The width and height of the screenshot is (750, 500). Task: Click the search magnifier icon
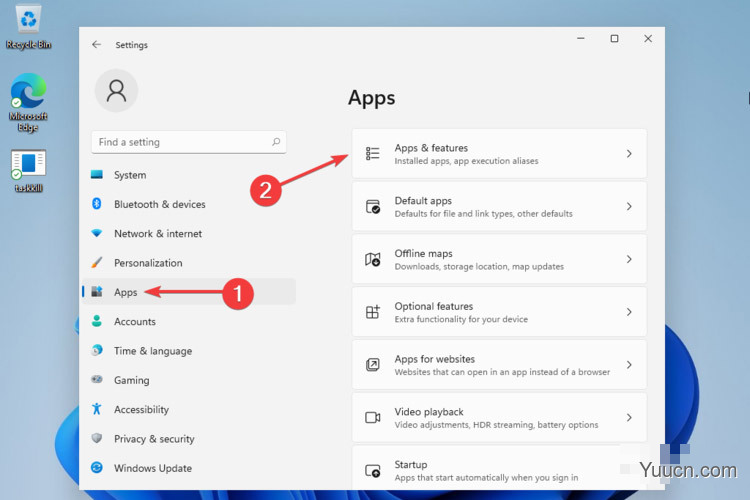tap(276, 142)
